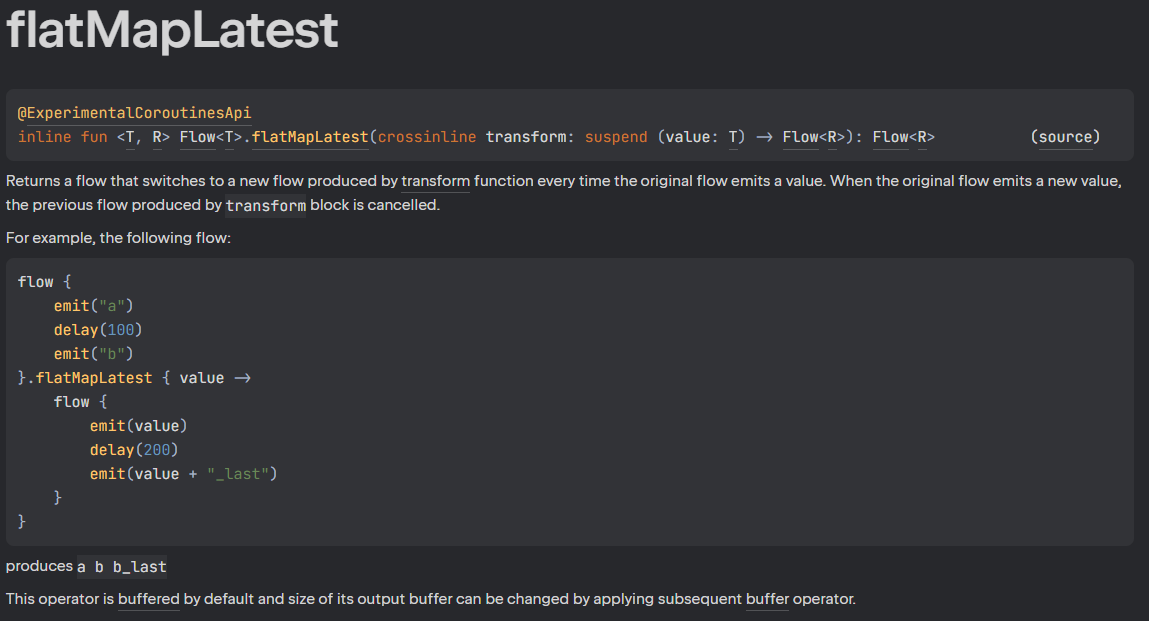
Task: Click the T generic parameter in <T, R>
Action: [130, 137]
